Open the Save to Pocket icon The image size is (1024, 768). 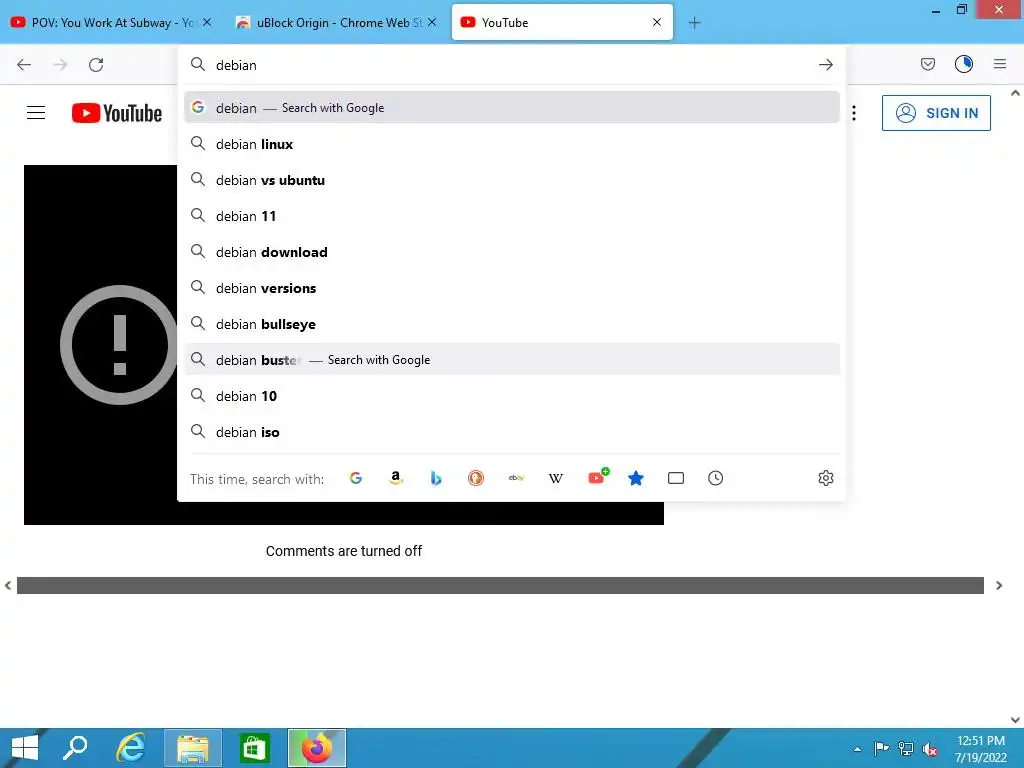(927, 64)
